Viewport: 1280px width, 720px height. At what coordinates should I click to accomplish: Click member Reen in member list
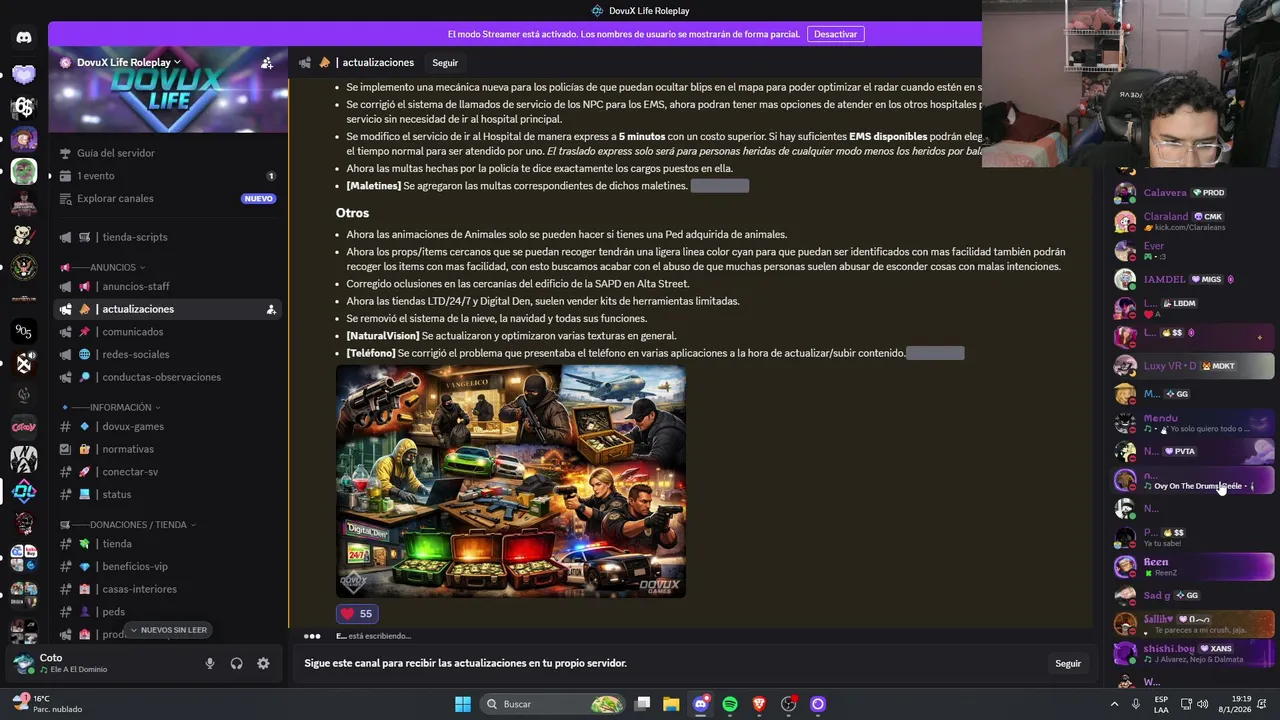[1193, 566]
